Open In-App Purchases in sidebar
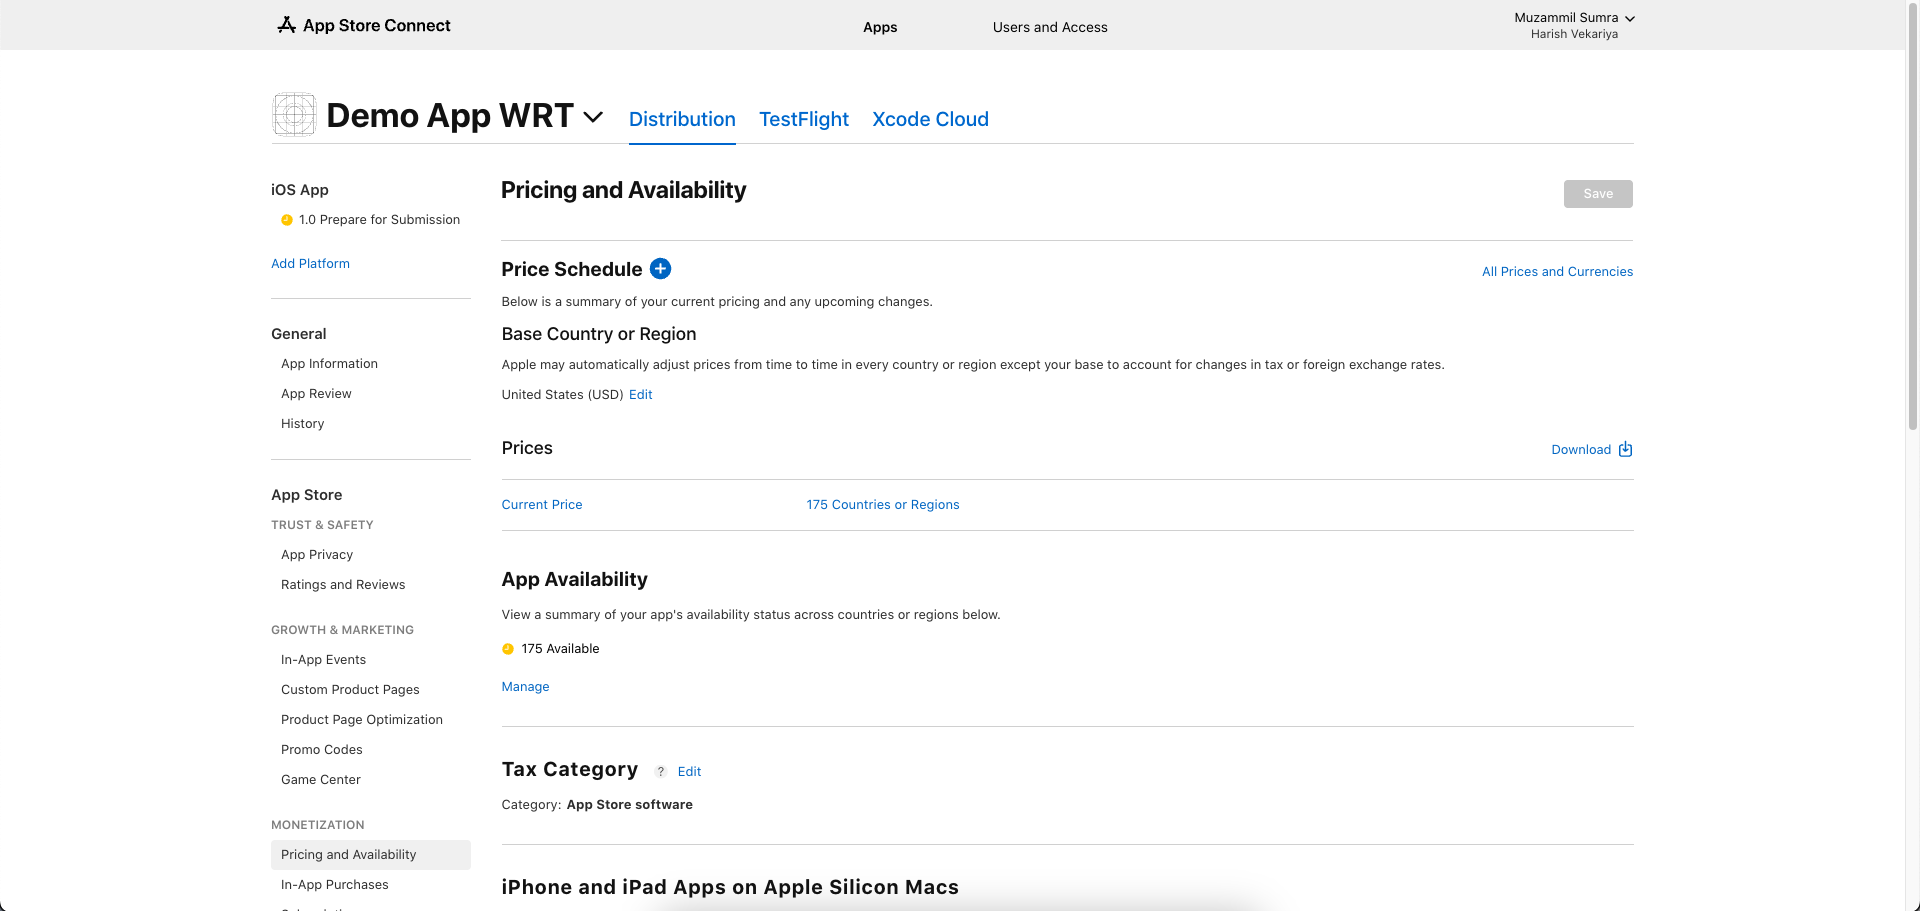Image resolution: width=1920 pixels, height=911 pixels. (x=335, y=885)
